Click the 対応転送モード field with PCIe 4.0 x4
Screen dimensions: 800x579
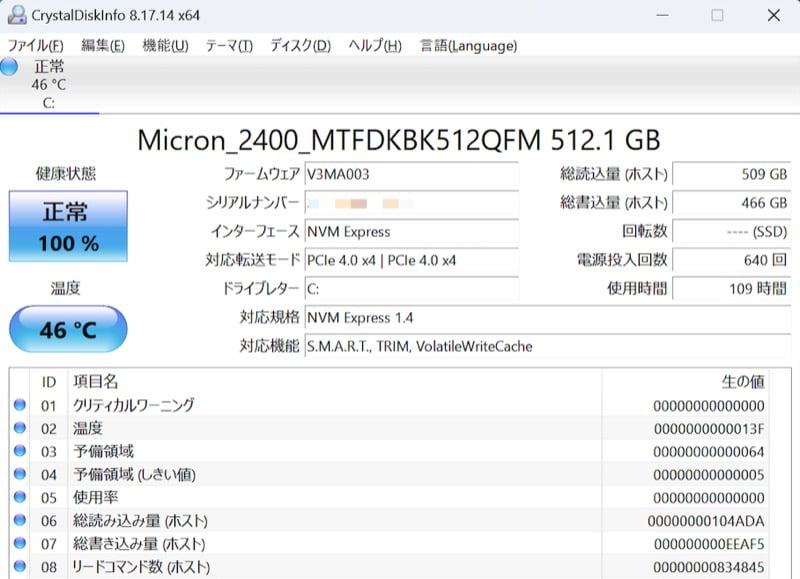(x=412, y=260)
